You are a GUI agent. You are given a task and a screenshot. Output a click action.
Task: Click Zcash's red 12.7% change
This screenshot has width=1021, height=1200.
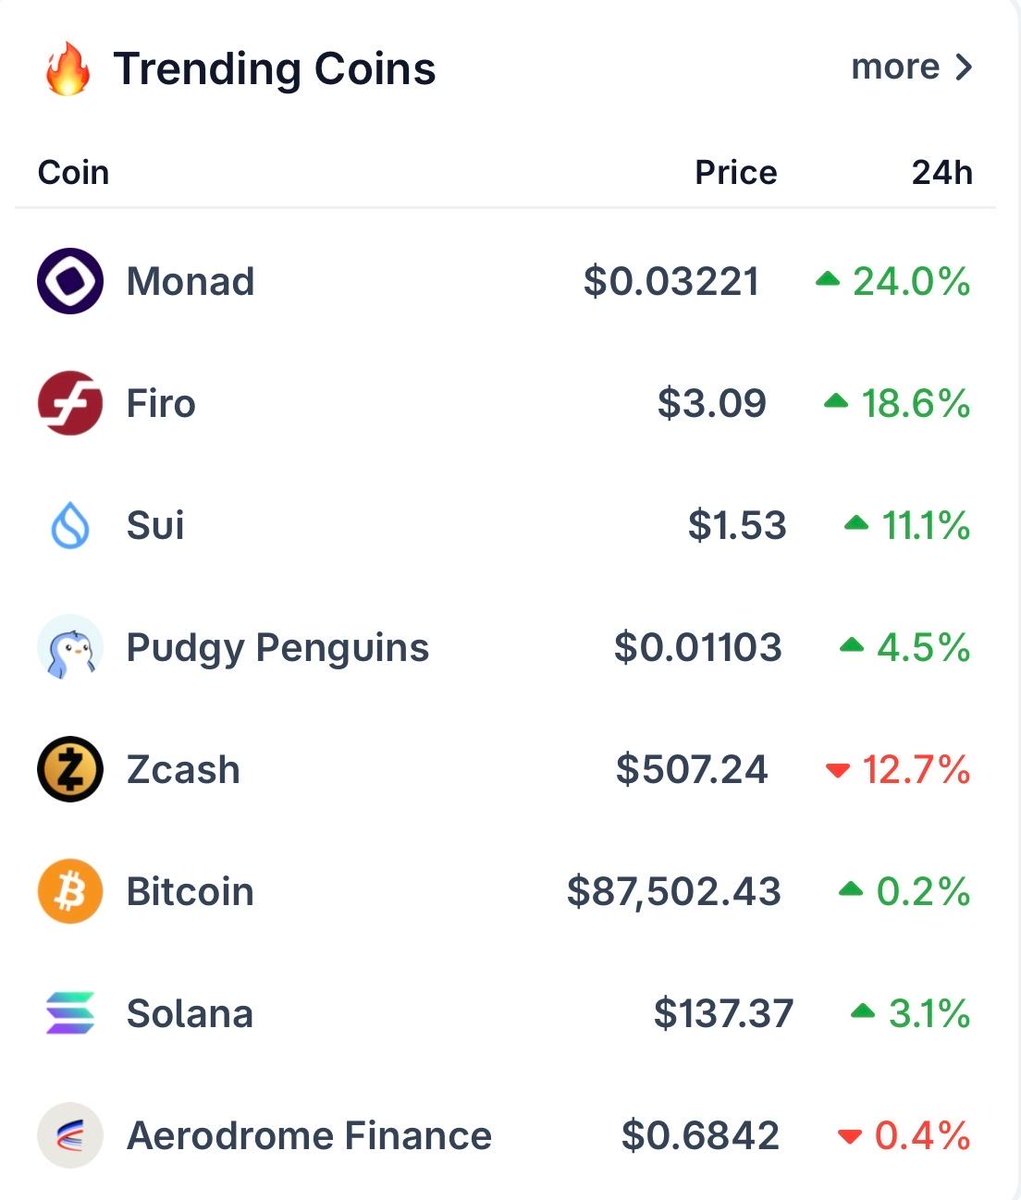[915, 770]
